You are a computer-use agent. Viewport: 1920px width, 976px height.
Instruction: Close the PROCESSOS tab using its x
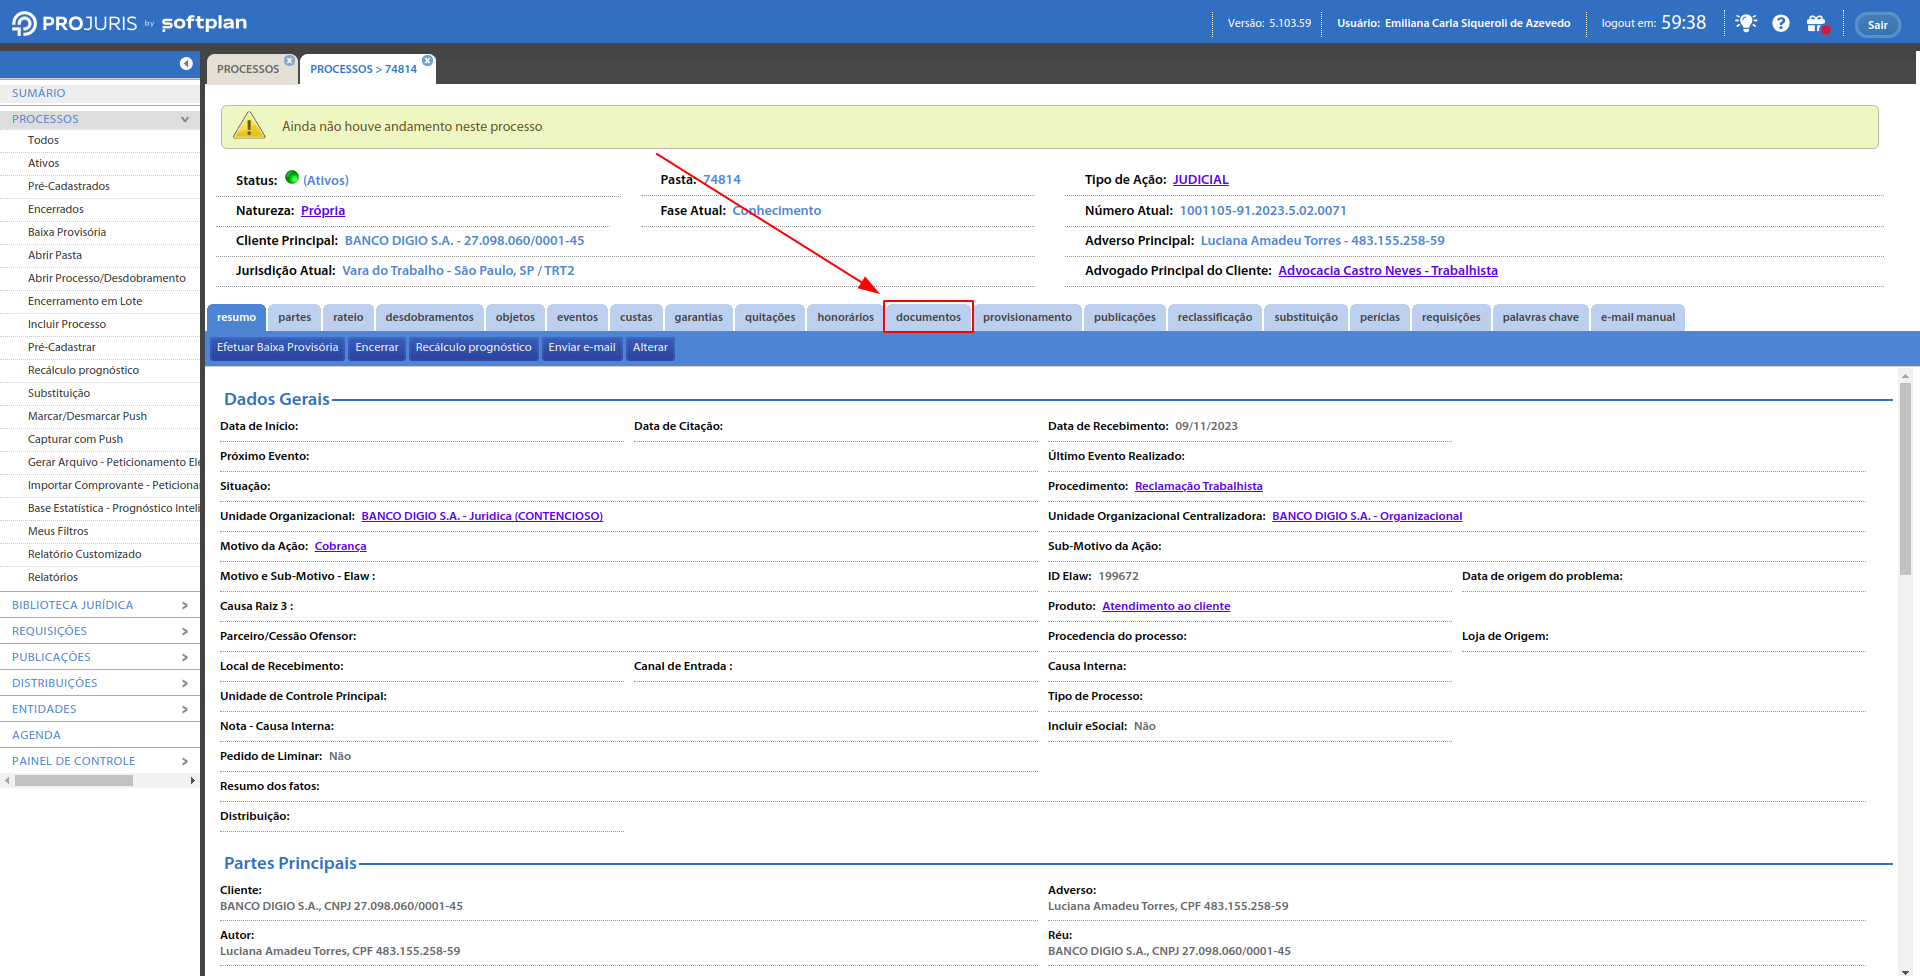[x=289, y=61]
